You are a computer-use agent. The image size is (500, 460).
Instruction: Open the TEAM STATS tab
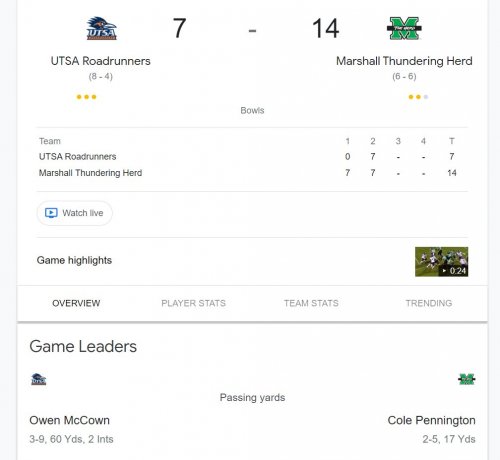click(x=311, y=303)
